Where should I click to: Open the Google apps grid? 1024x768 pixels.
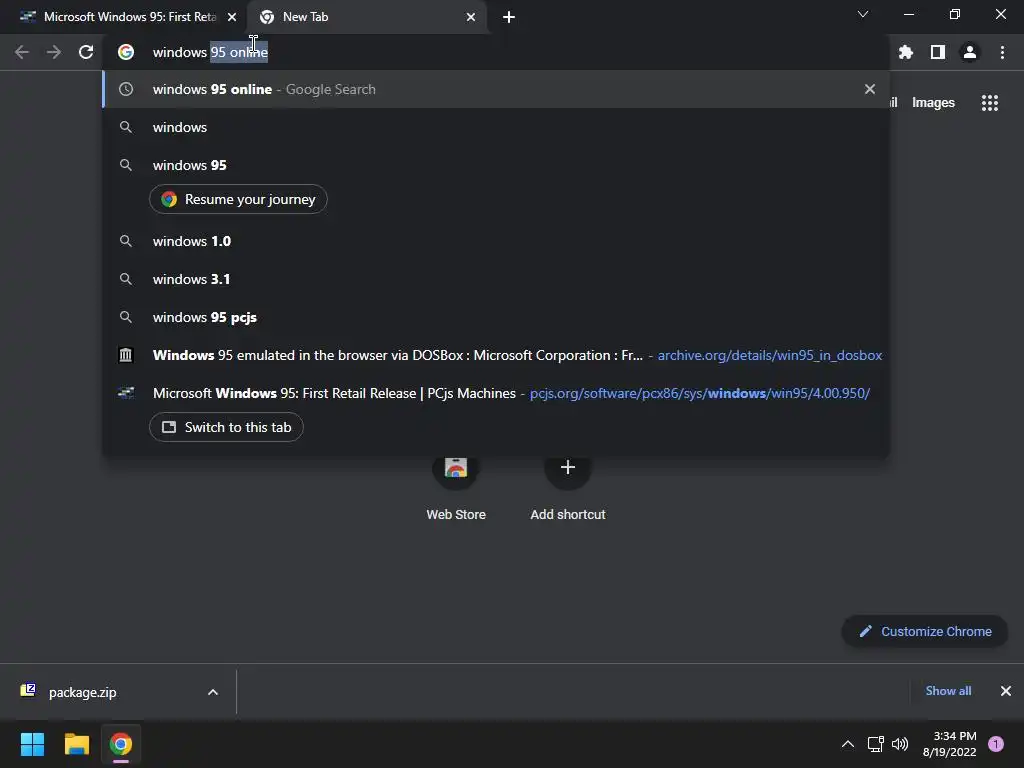(x=990, y=103)
